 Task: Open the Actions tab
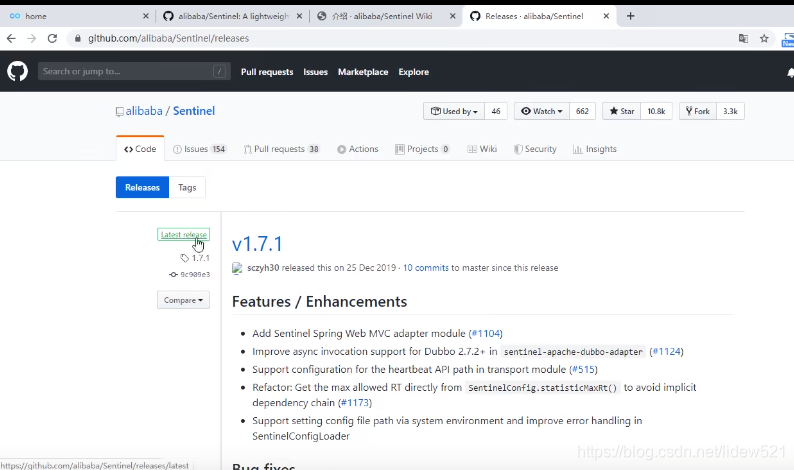click(x=358, y=149)
